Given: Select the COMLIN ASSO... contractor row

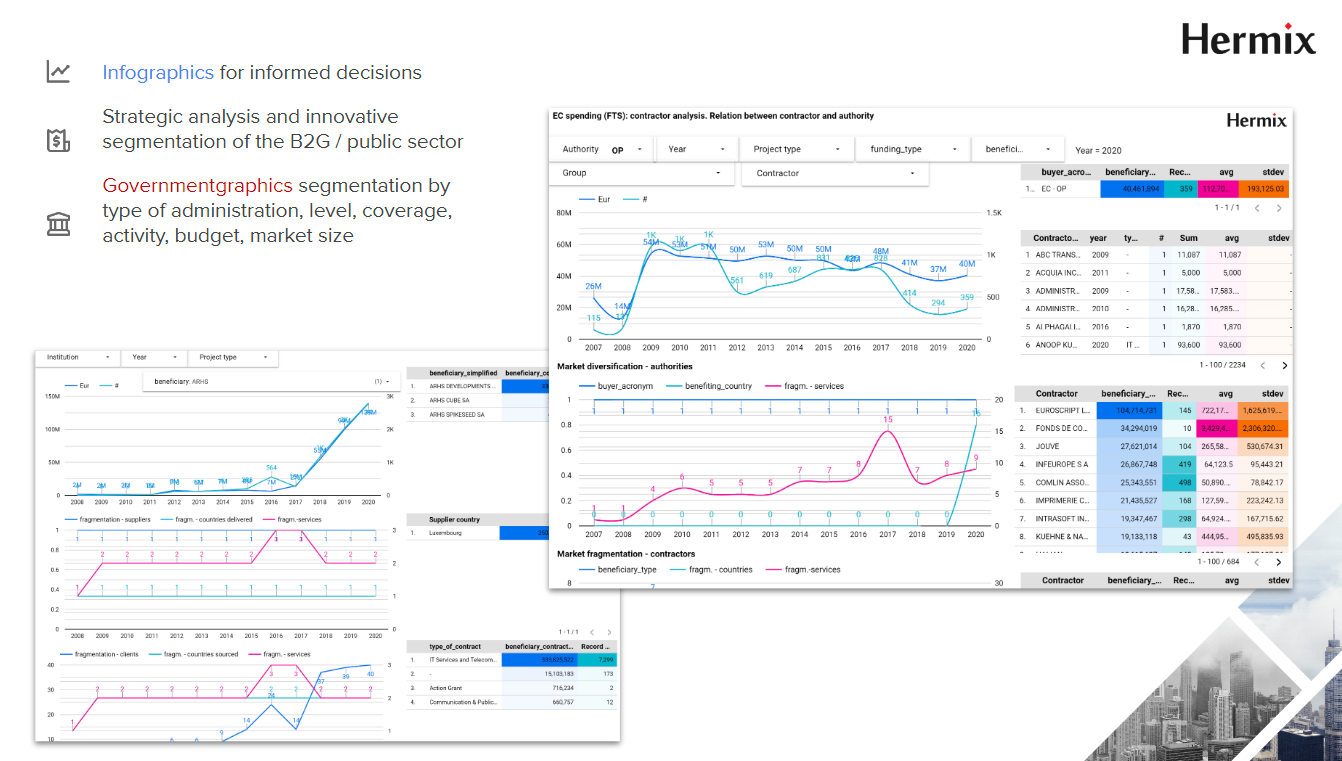Looking at the screenshot, I should tap(1153, 482).
